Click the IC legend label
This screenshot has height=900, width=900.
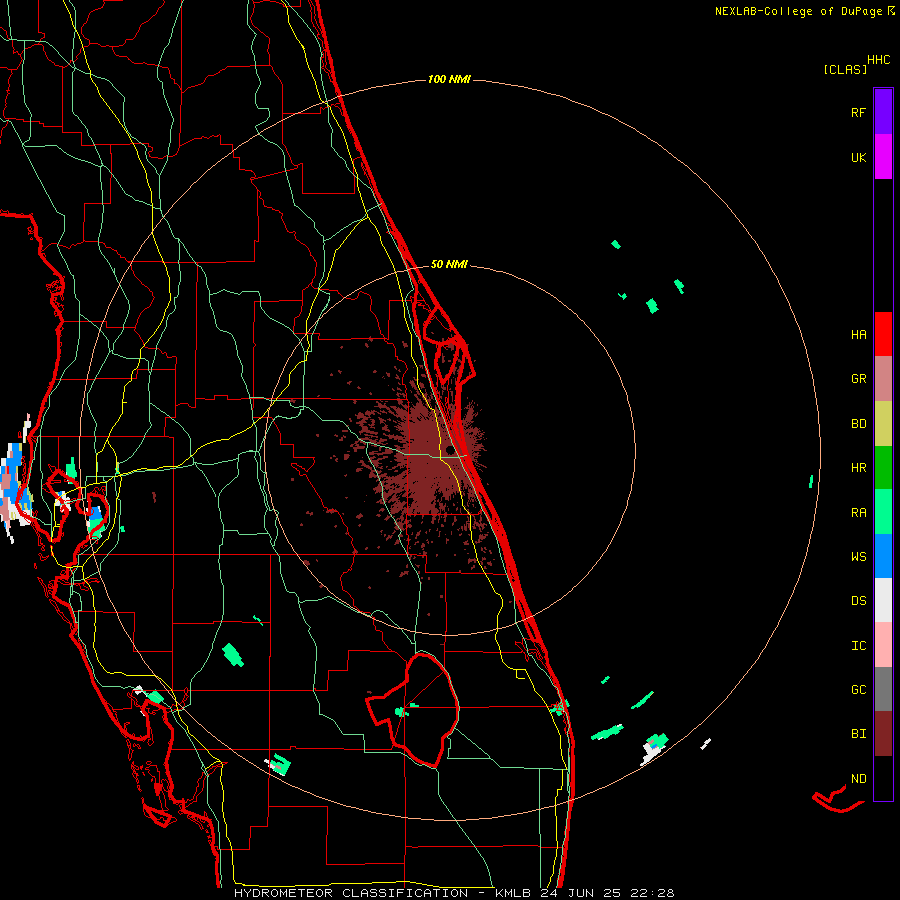(x=858, y=646)
